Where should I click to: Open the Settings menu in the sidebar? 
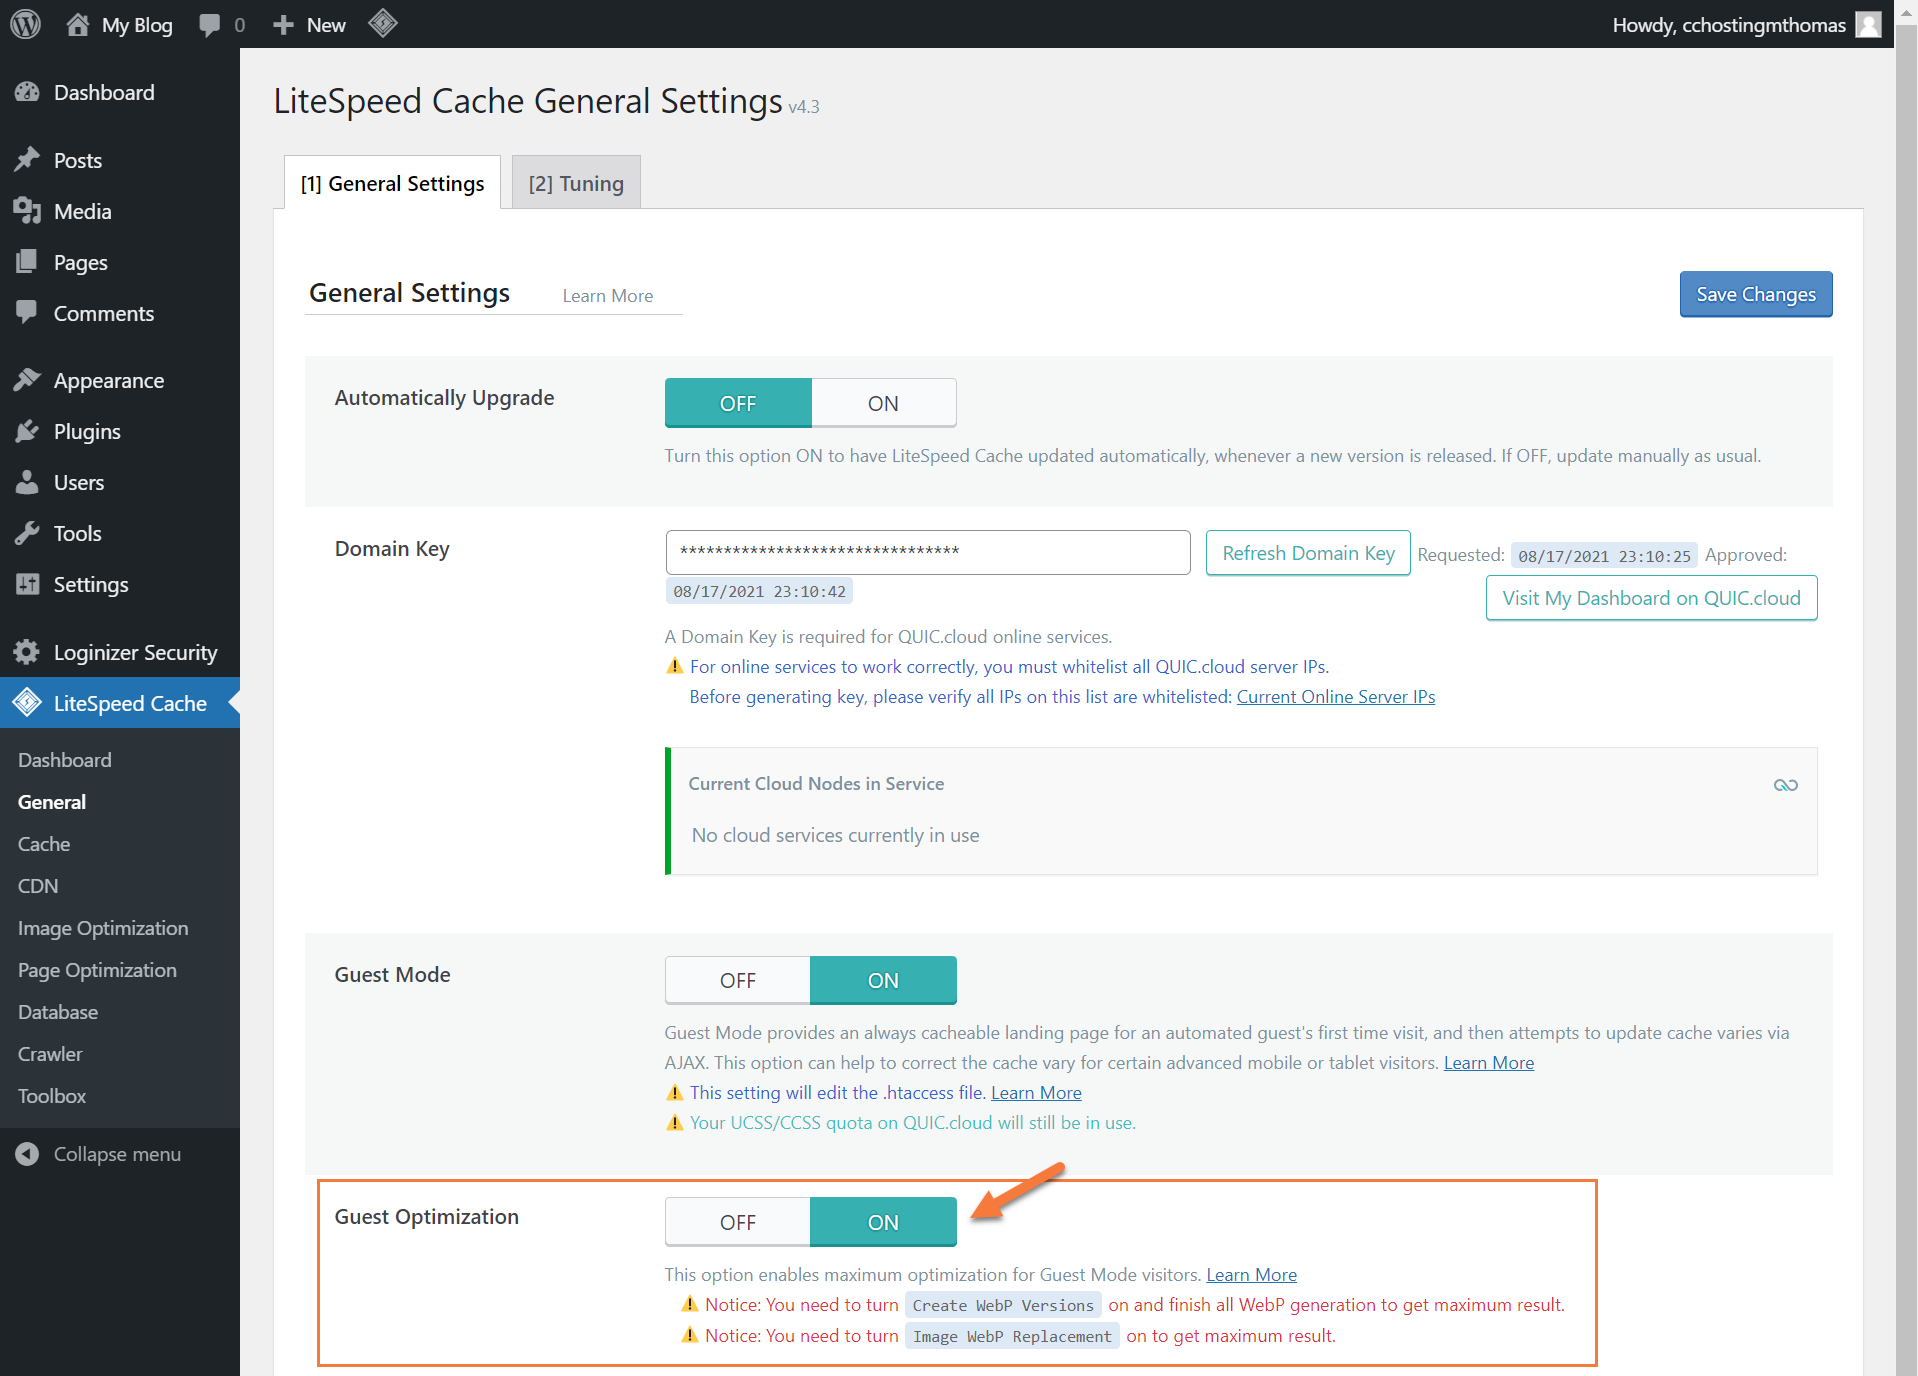pyautogui.click(x=91, y=585)
